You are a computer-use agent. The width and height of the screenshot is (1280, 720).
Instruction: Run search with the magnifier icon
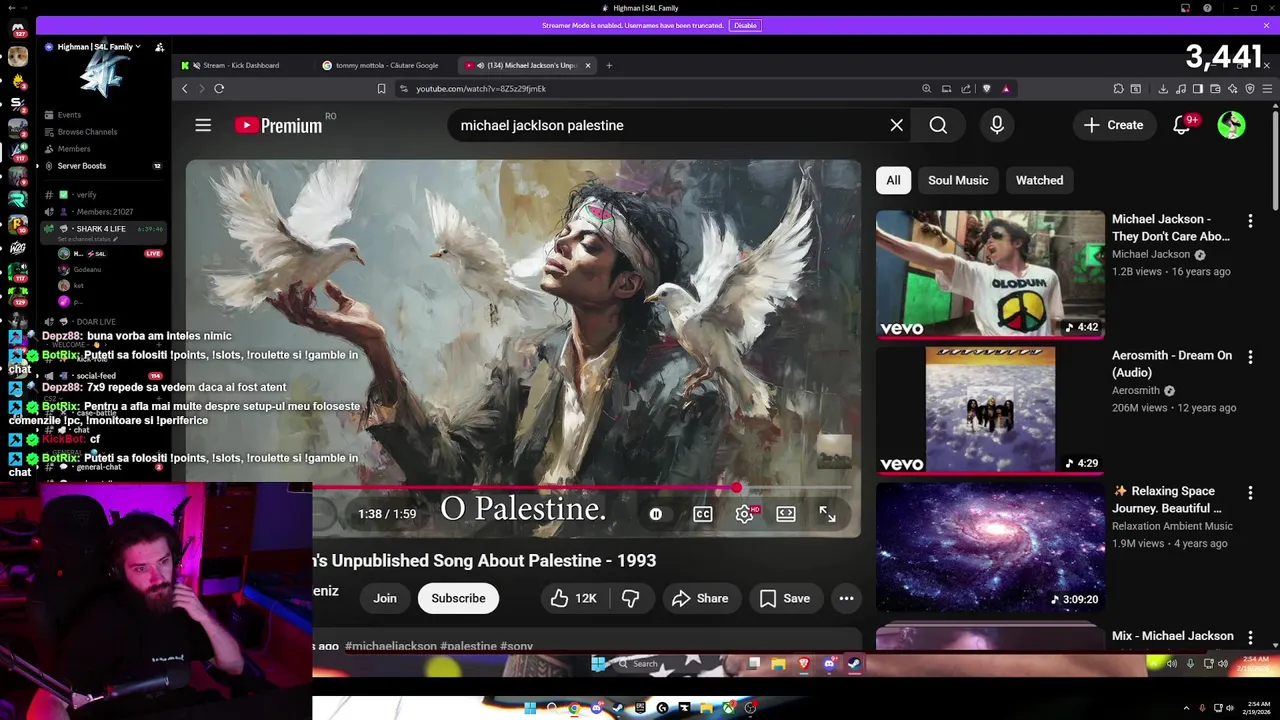click(x=938, y=125)
